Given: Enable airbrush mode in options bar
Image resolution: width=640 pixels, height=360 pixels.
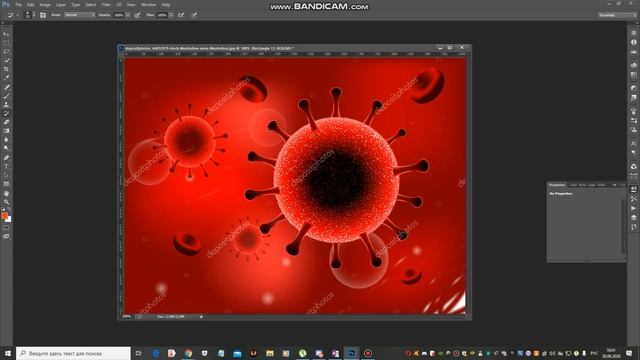Looking at the screenshot, I should (x=181, y=15).
